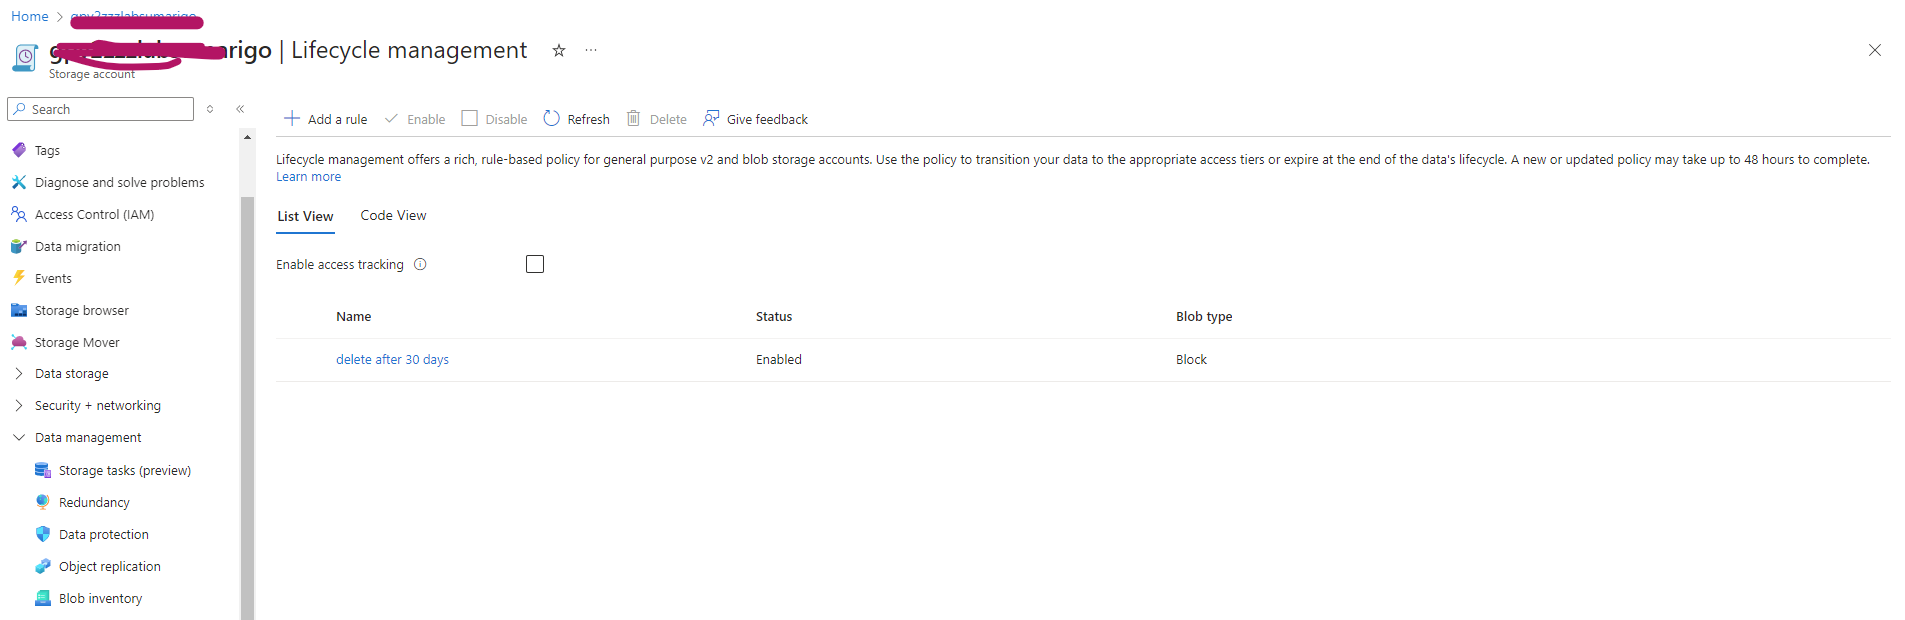Open Object replication menu label

[110, 566]
